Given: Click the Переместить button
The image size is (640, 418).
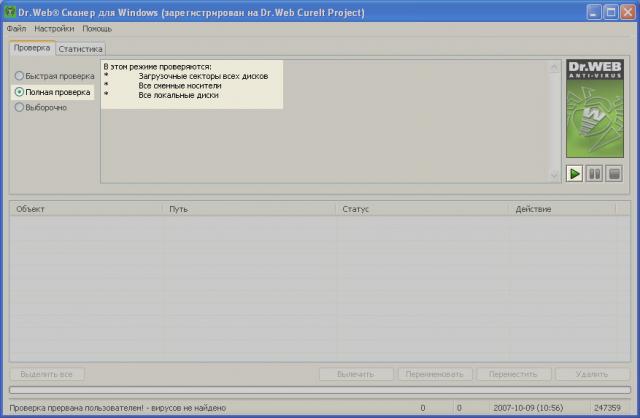Looking at the screenshot, I should point(513,374).
